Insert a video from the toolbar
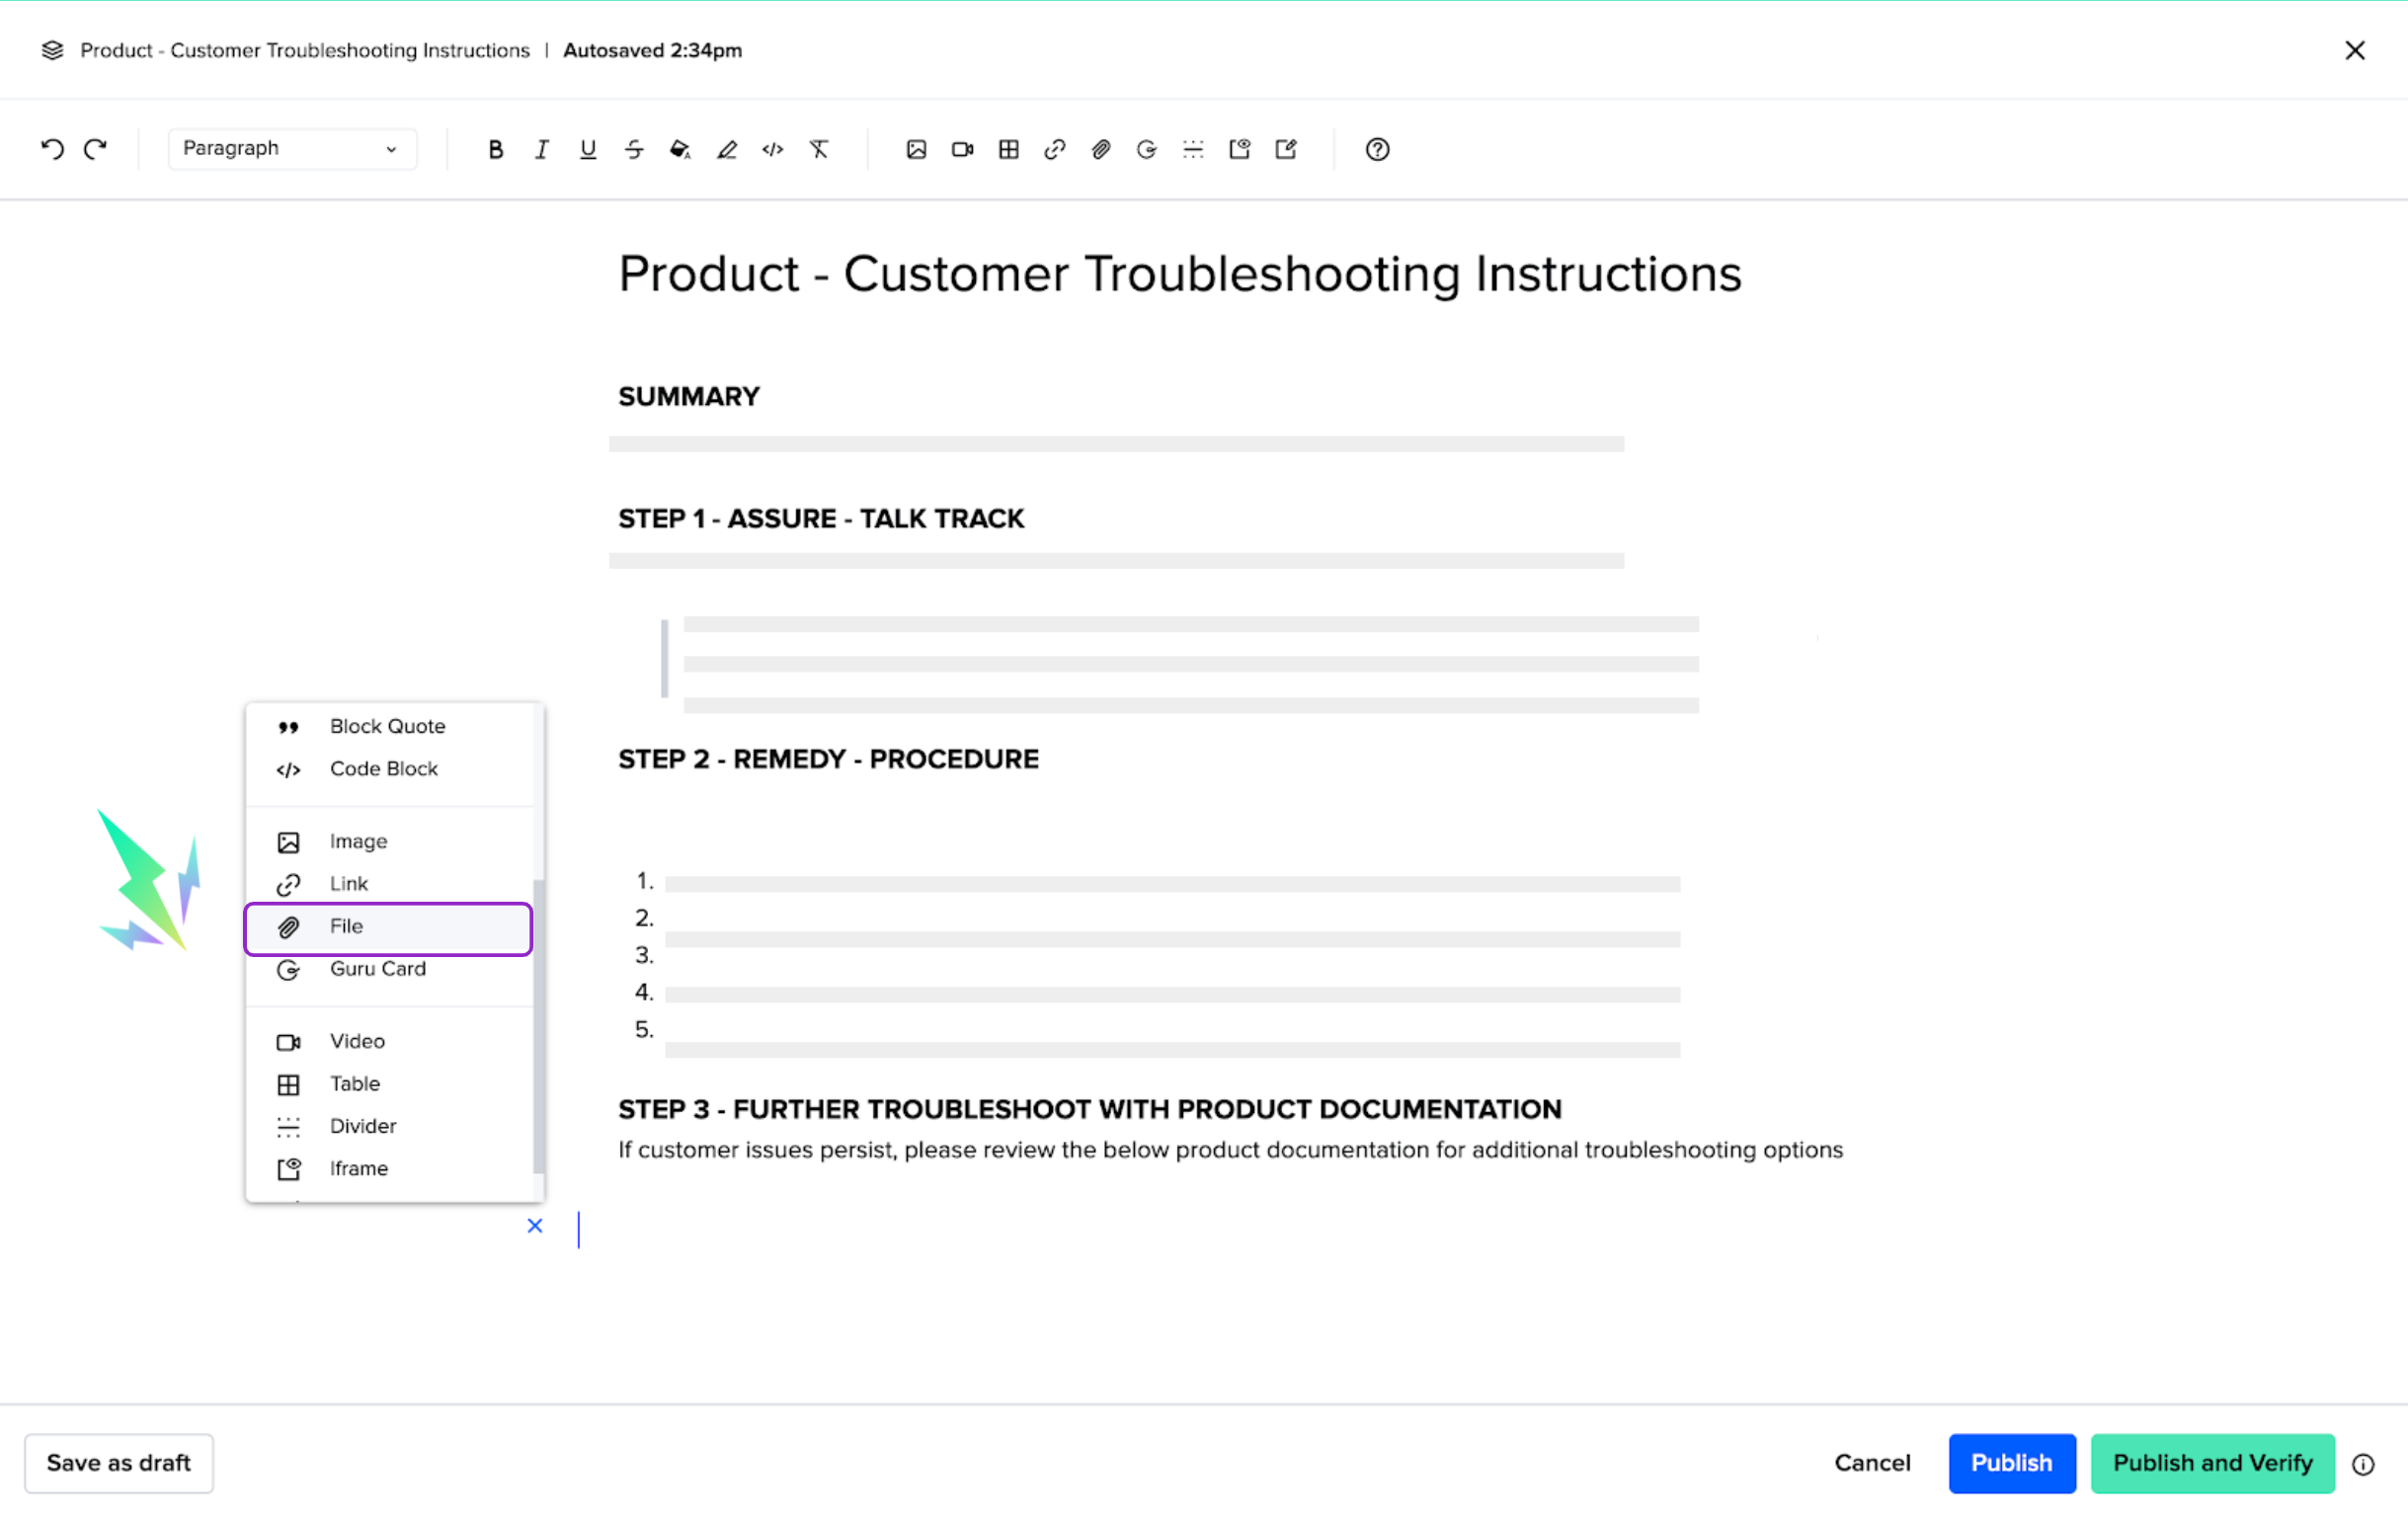Image resolution: width=2408 pixels, height=1519 pixels. point(962,149)
